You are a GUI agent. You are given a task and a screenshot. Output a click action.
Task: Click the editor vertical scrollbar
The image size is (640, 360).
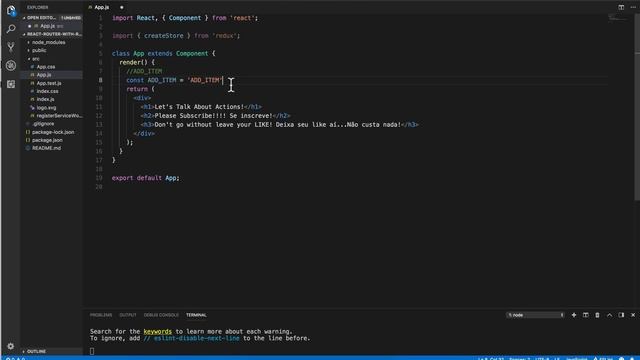click(x=637, y=106)
